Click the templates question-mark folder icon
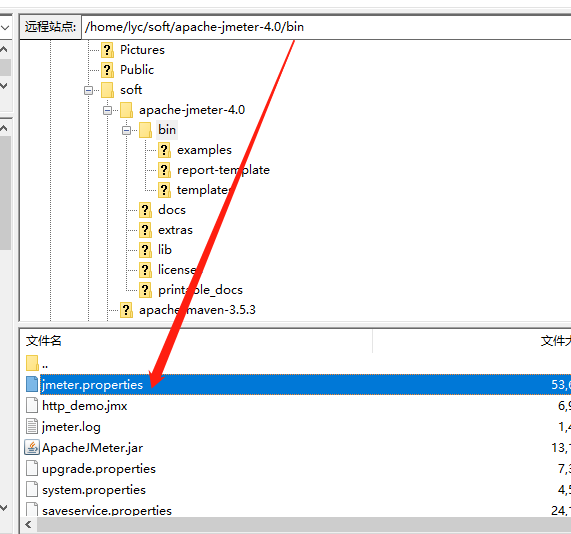 [164, 190]
